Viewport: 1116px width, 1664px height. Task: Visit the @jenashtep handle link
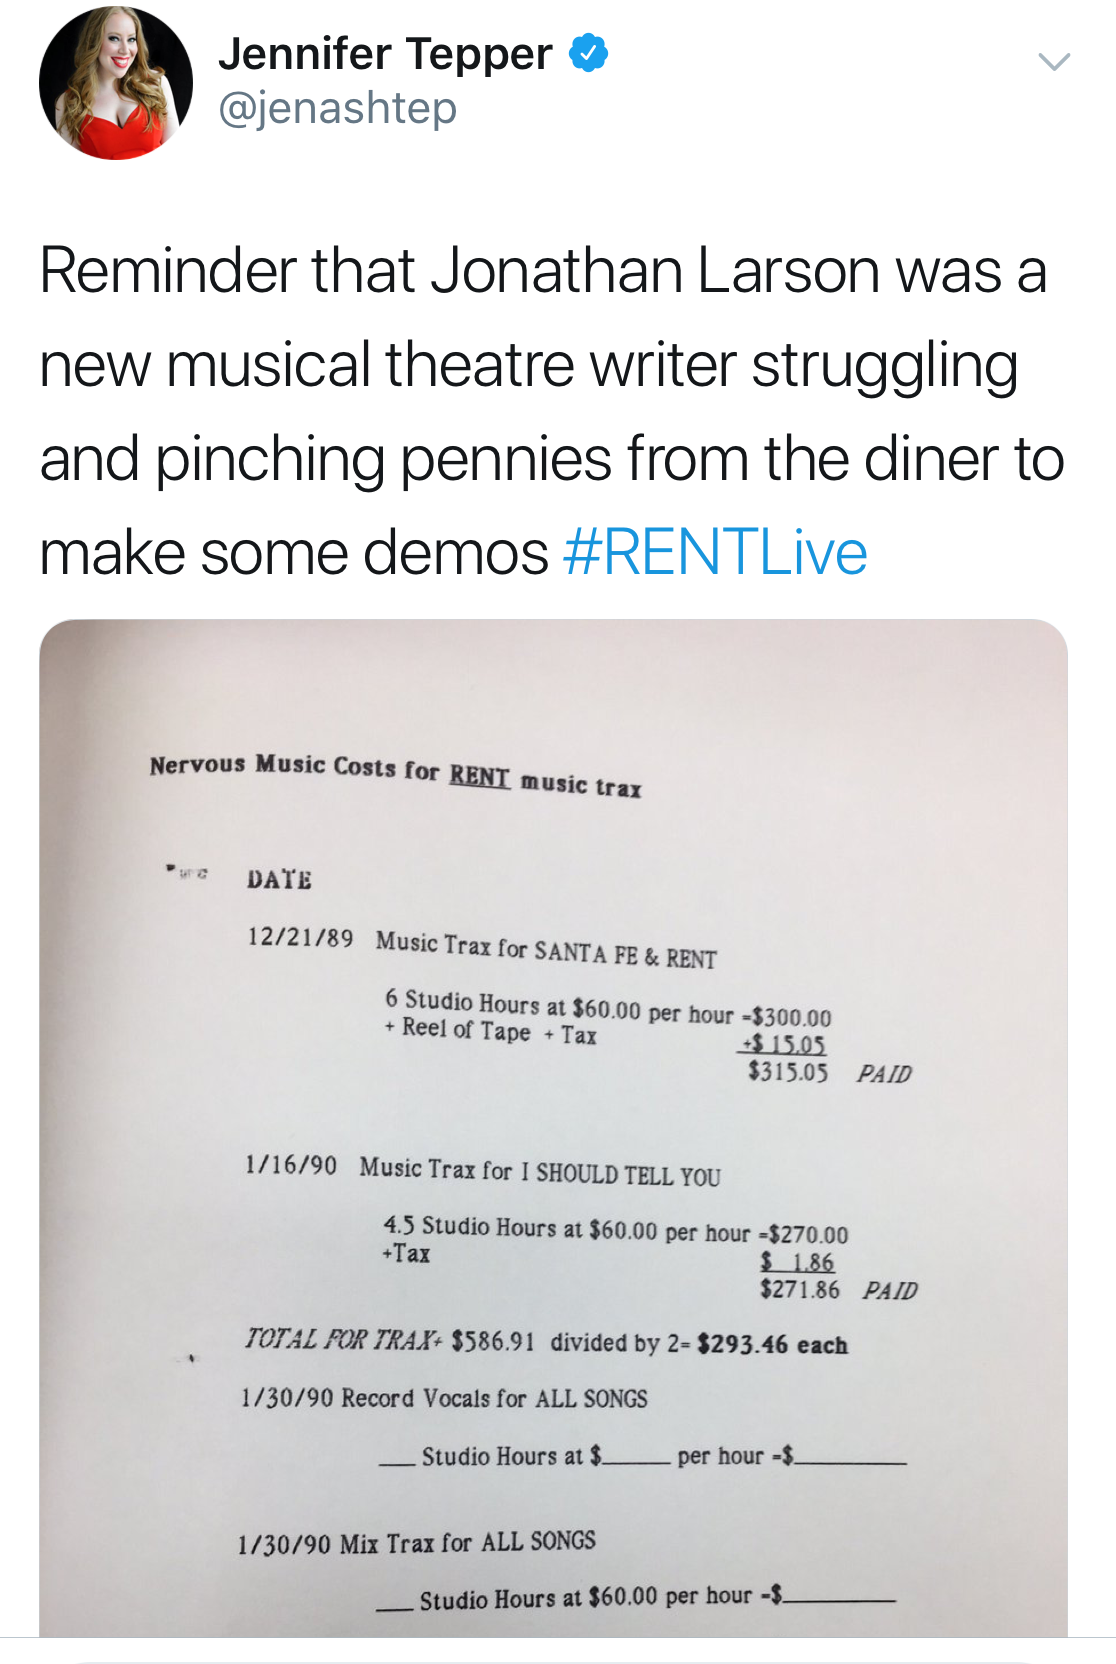pos(337,108)
